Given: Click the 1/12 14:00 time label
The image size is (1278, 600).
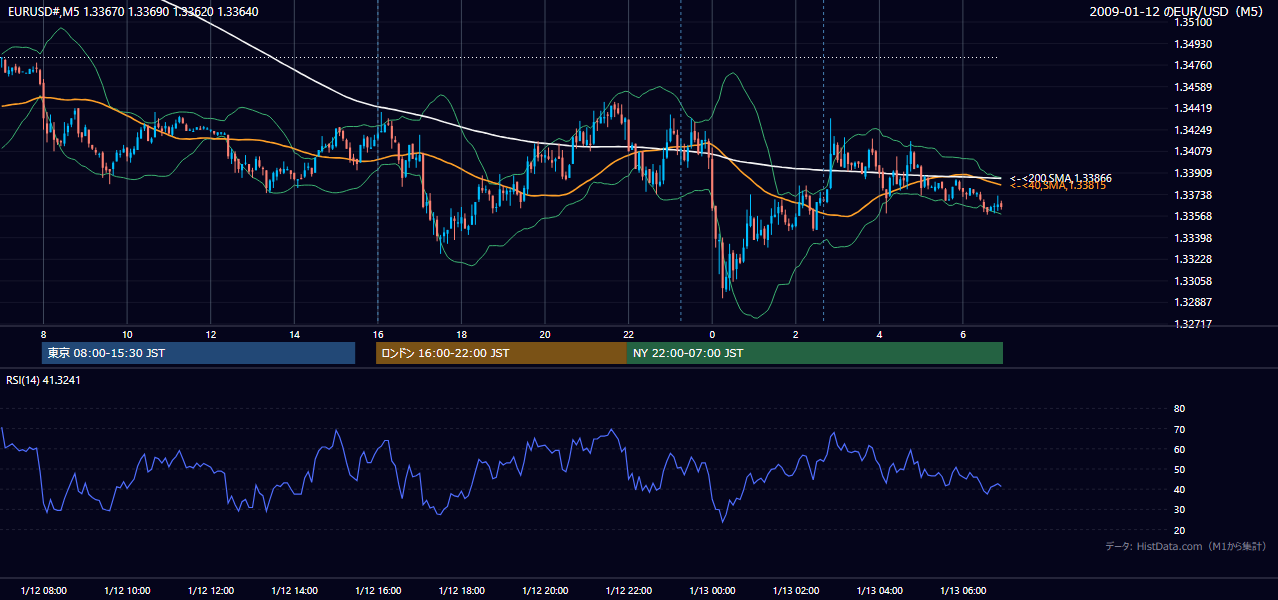Looking at the screenshot, I should point(294,590).
